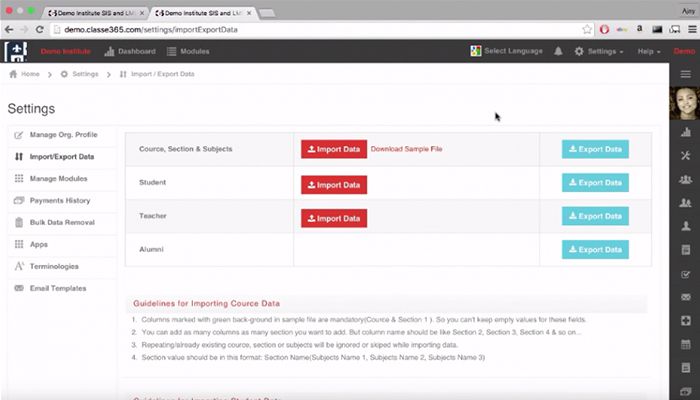
Task: Open Payments History page
Action: [x=62, y=200]
